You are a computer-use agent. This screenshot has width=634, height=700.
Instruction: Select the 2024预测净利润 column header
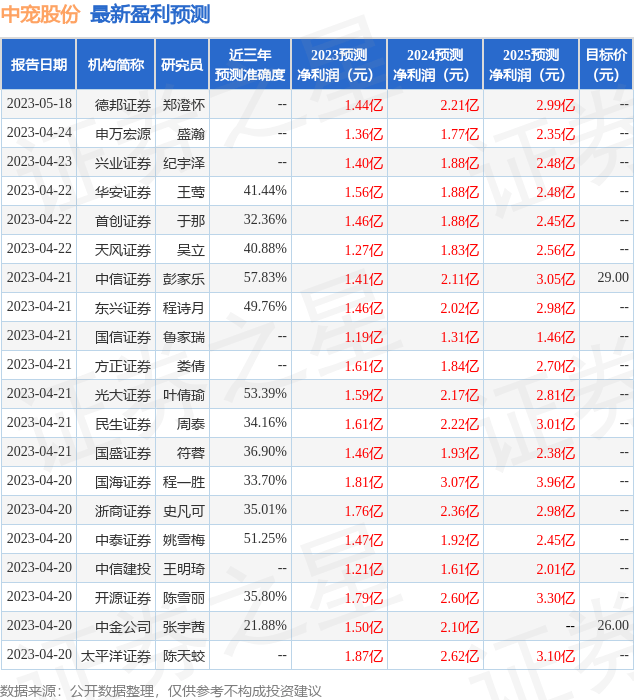tap(435, 65)
